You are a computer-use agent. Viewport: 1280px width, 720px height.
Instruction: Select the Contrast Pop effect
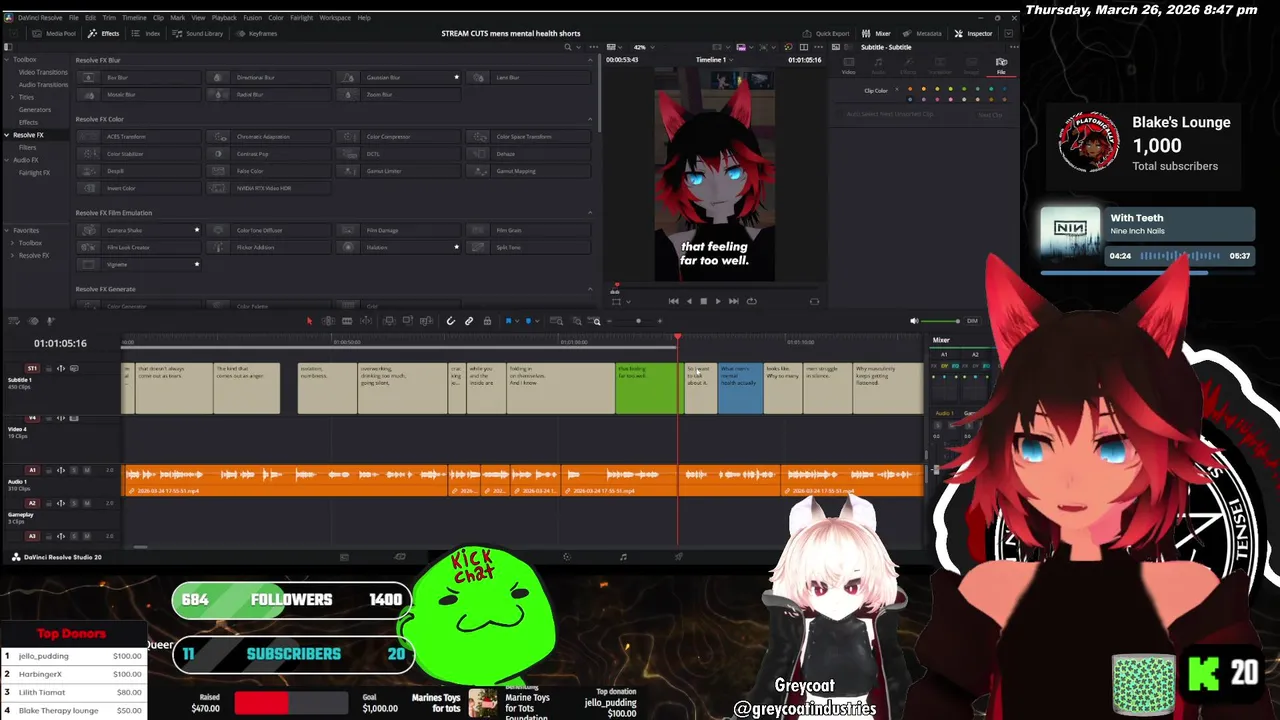pos(269,154)
